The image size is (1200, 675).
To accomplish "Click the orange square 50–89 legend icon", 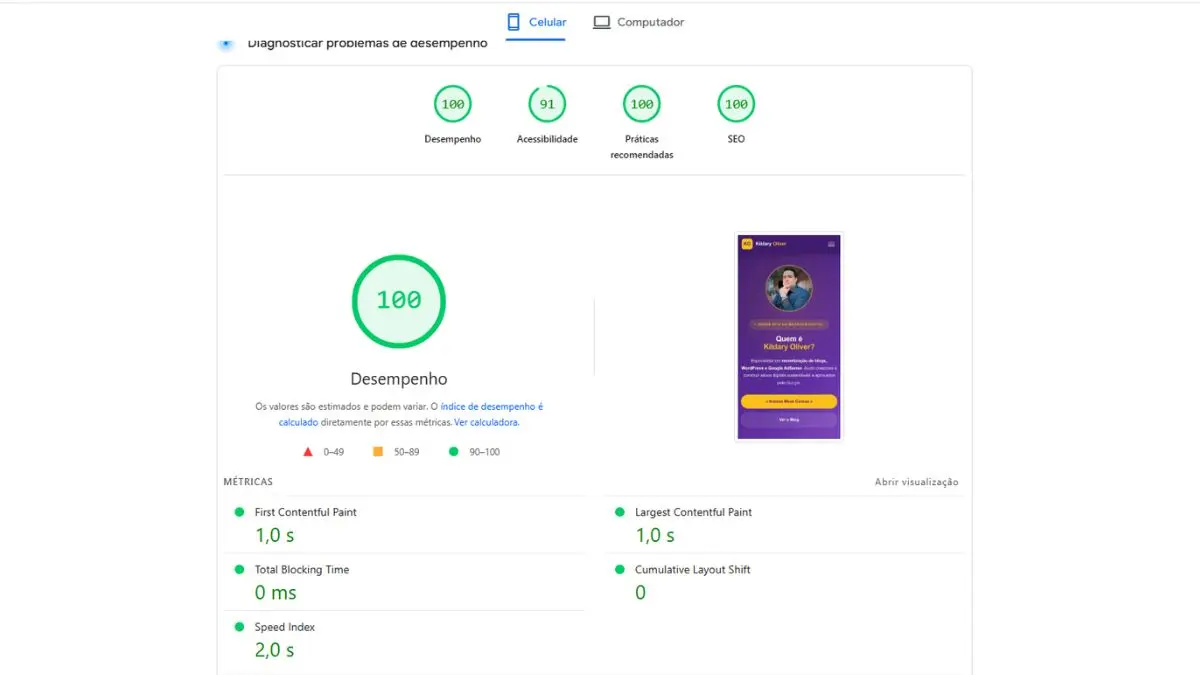I will pyautogui.click(x=378, y=452).
